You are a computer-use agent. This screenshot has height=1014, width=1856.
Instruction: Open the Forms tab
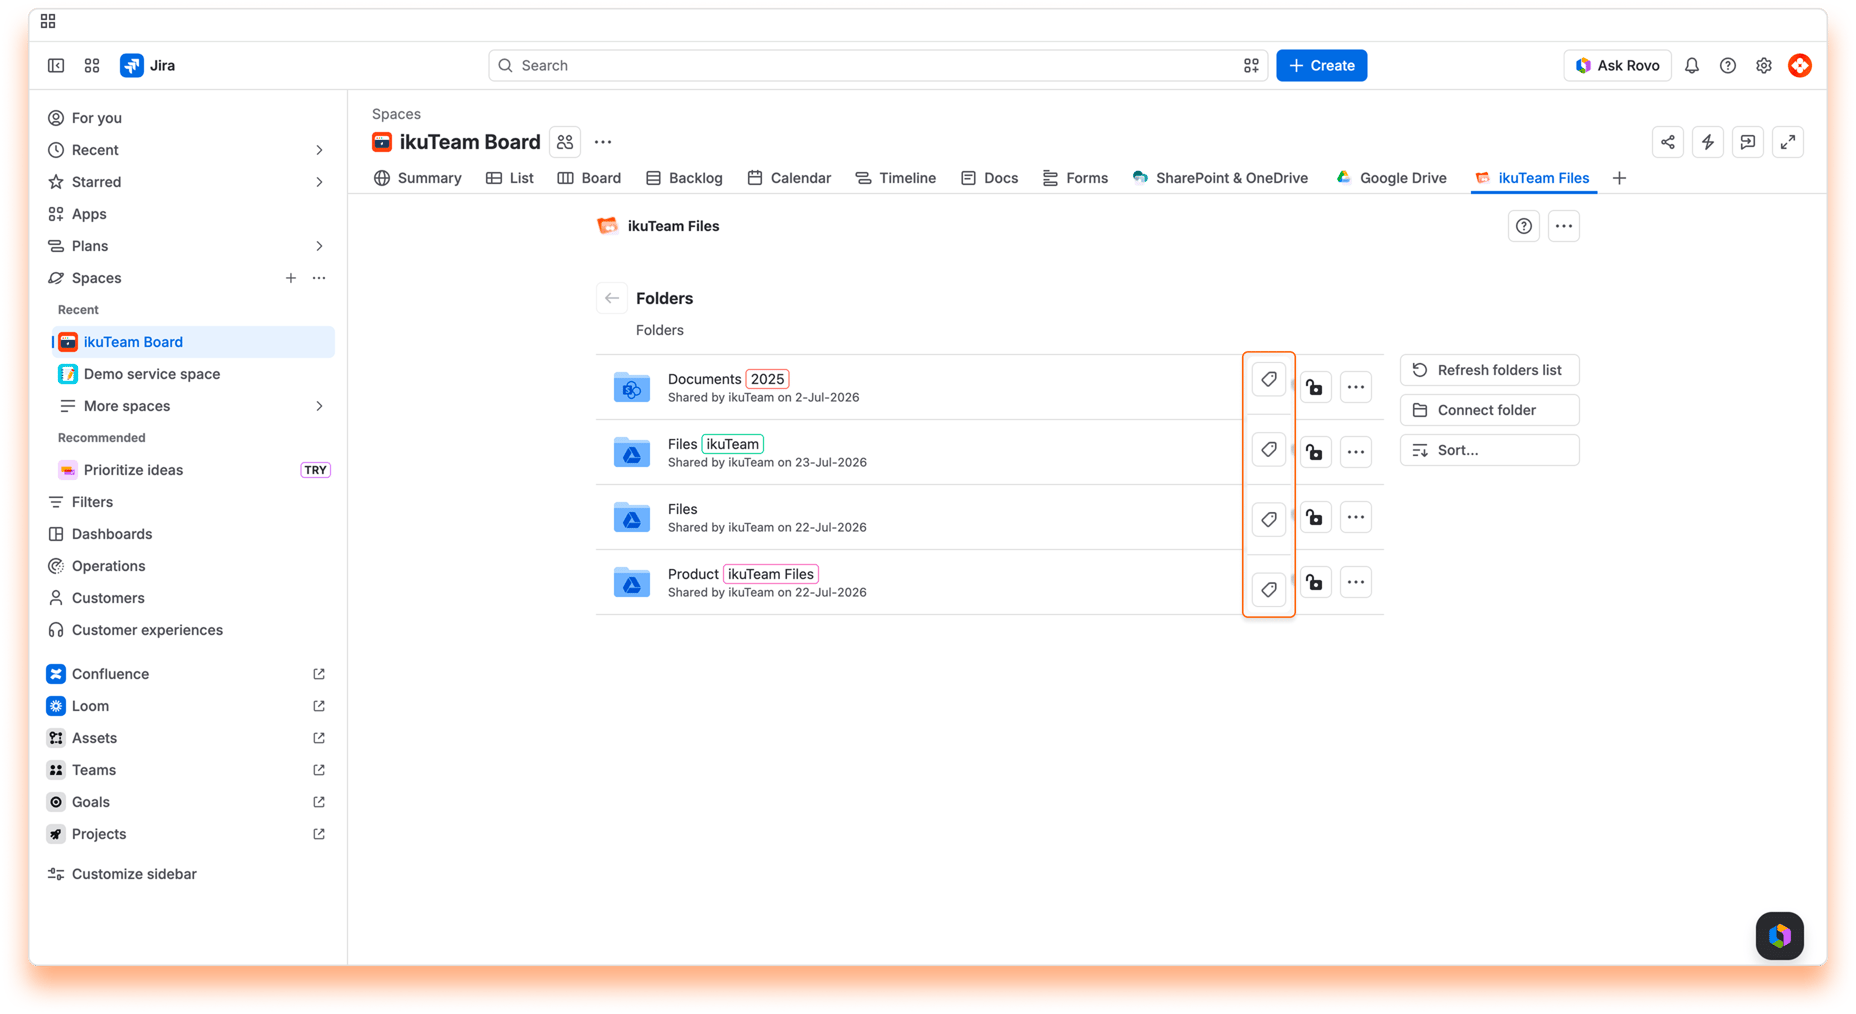click(1075, 178)
